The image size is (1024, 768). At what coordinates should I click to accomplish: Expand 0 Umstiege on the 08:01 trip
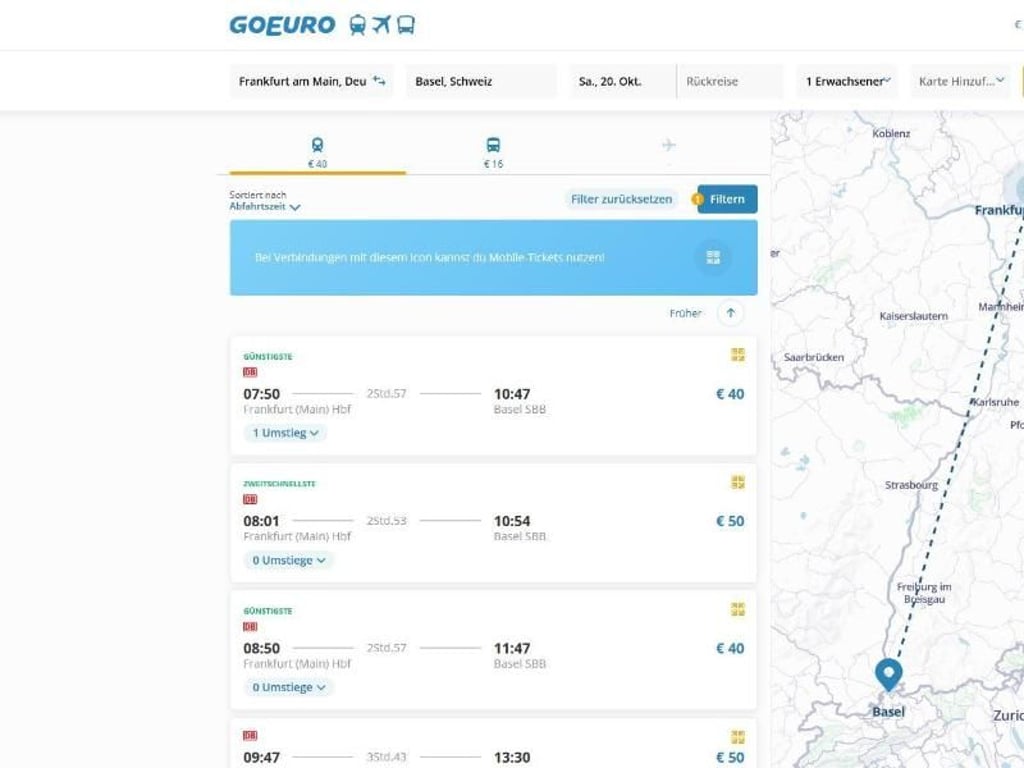point(289,560)
